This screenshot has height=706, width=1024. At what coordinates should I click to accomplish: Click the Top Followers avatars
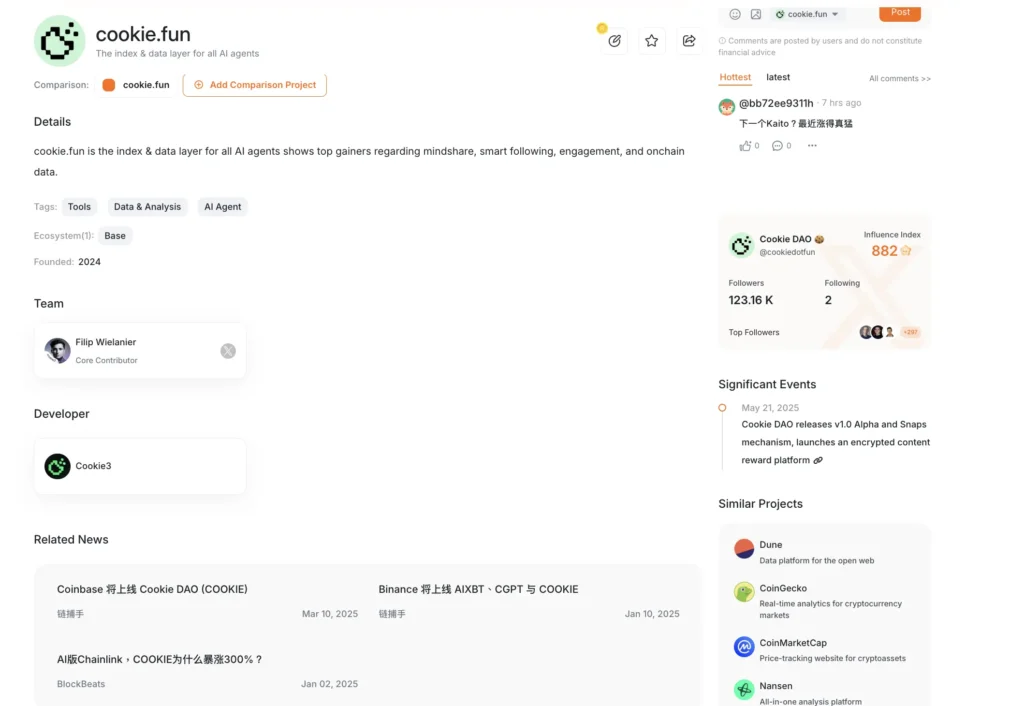(x=877, y=332)
